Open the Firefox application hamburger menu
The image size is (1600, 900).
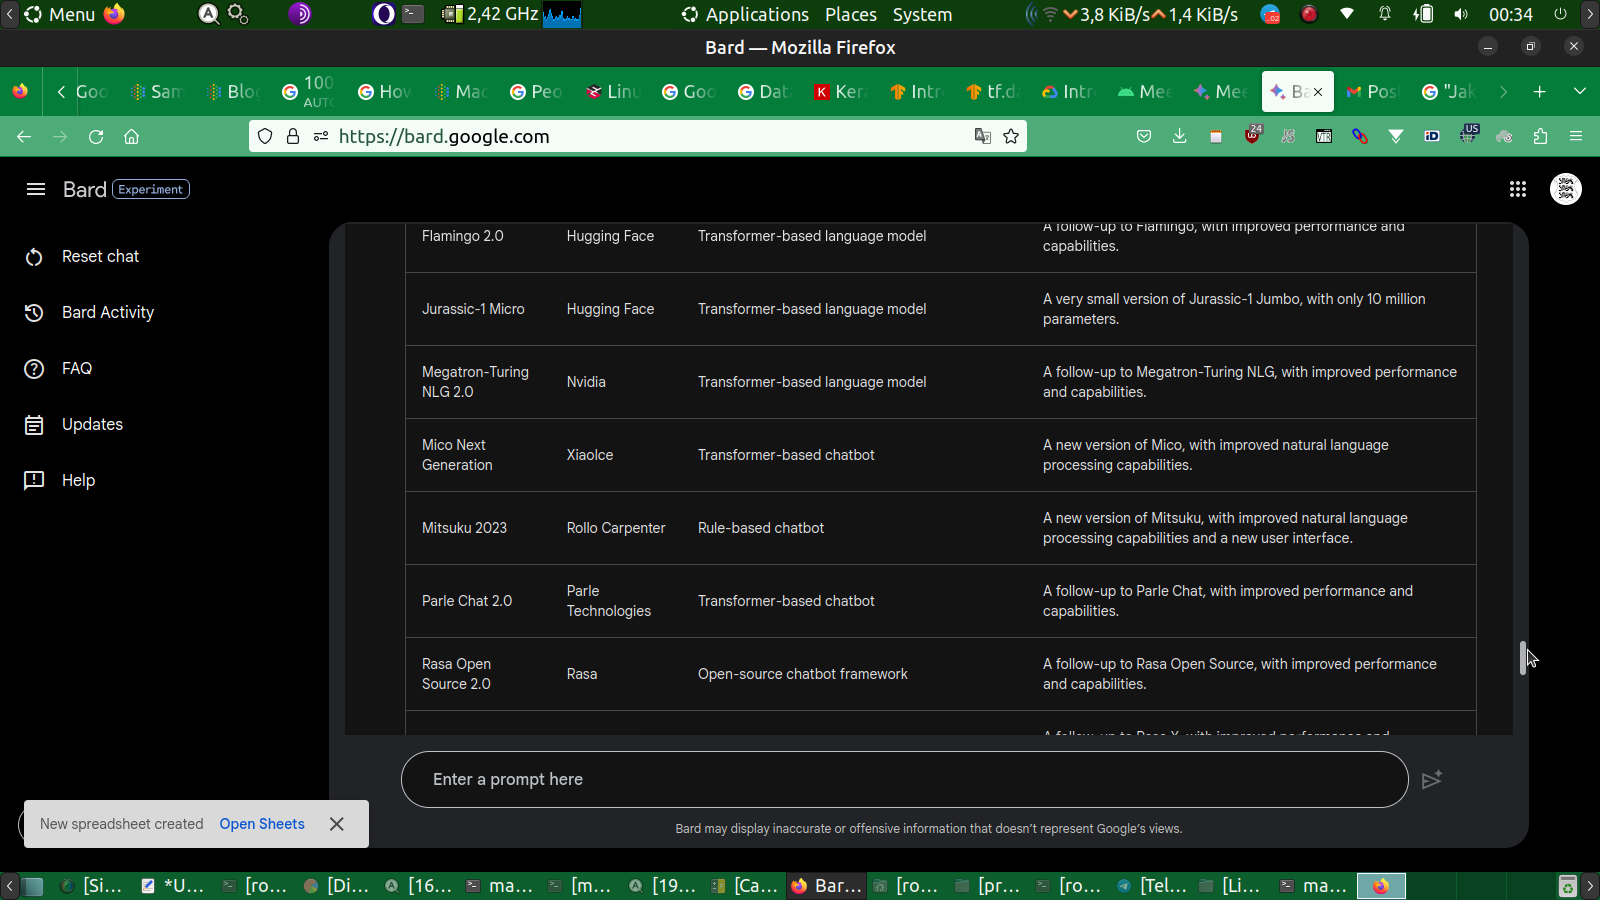(1576, 136)
